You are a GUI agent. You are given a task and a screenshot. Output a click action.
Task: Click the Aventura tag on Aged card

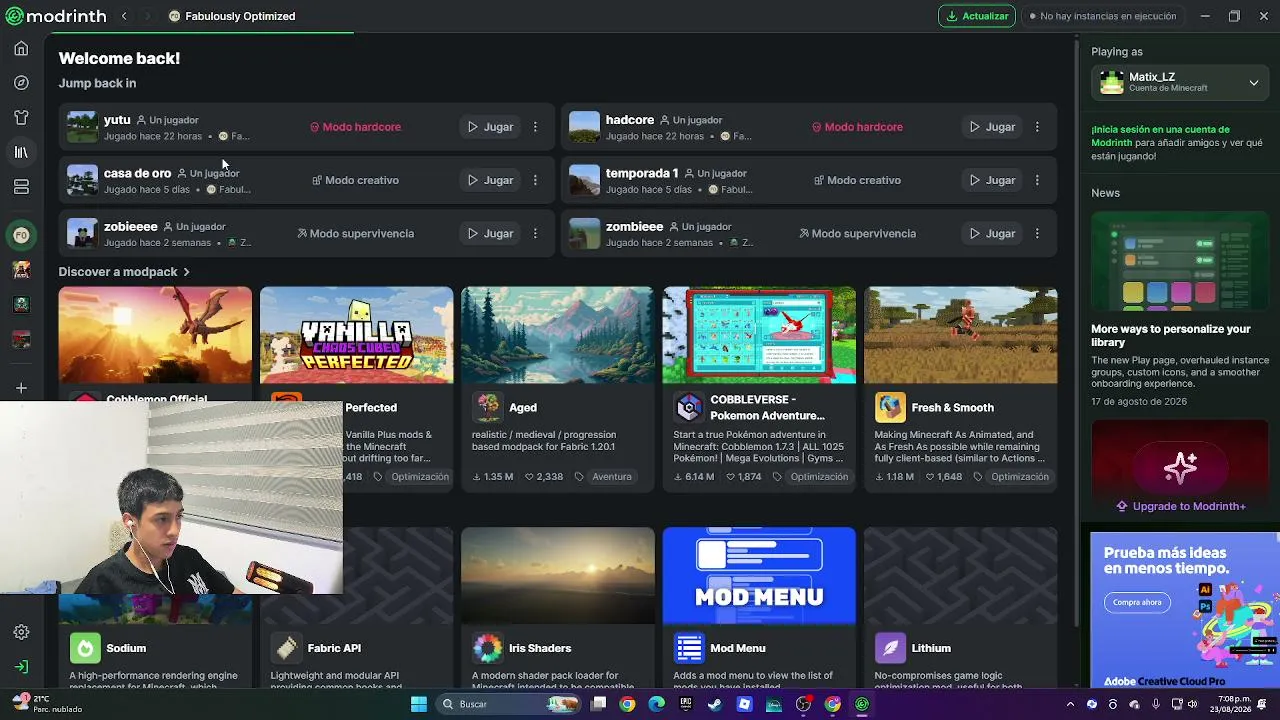click(612, 477)
